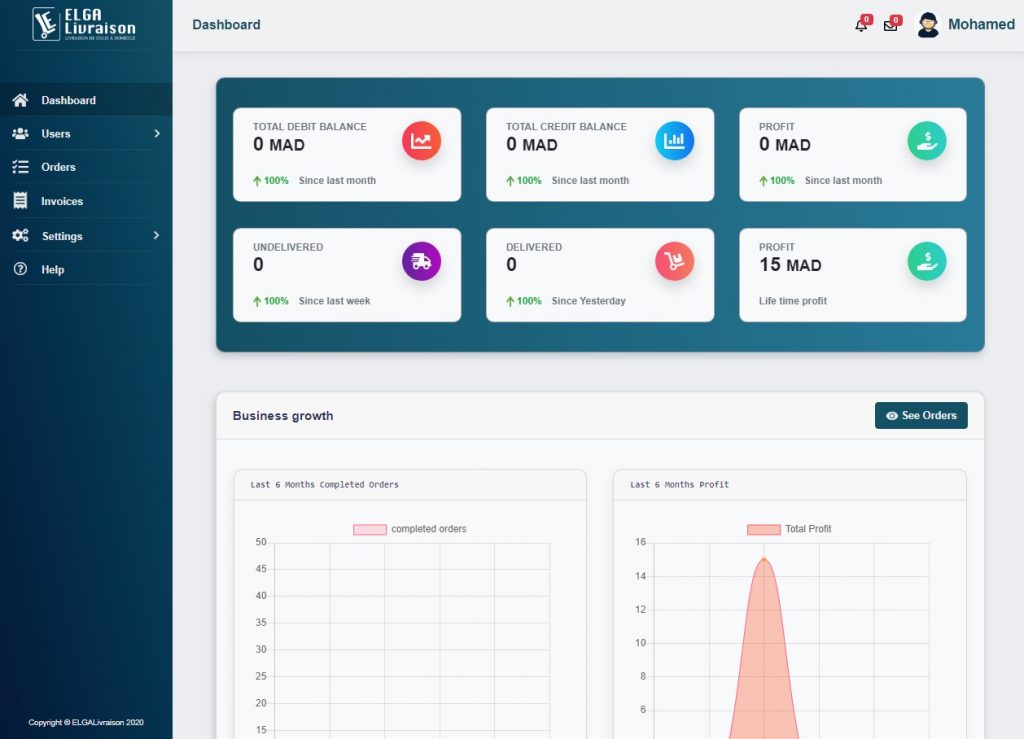Image resolution: width=1024 pixels, height=739 pixels.
Task: Open the Settings menu item
Action: tap(86, 236)
